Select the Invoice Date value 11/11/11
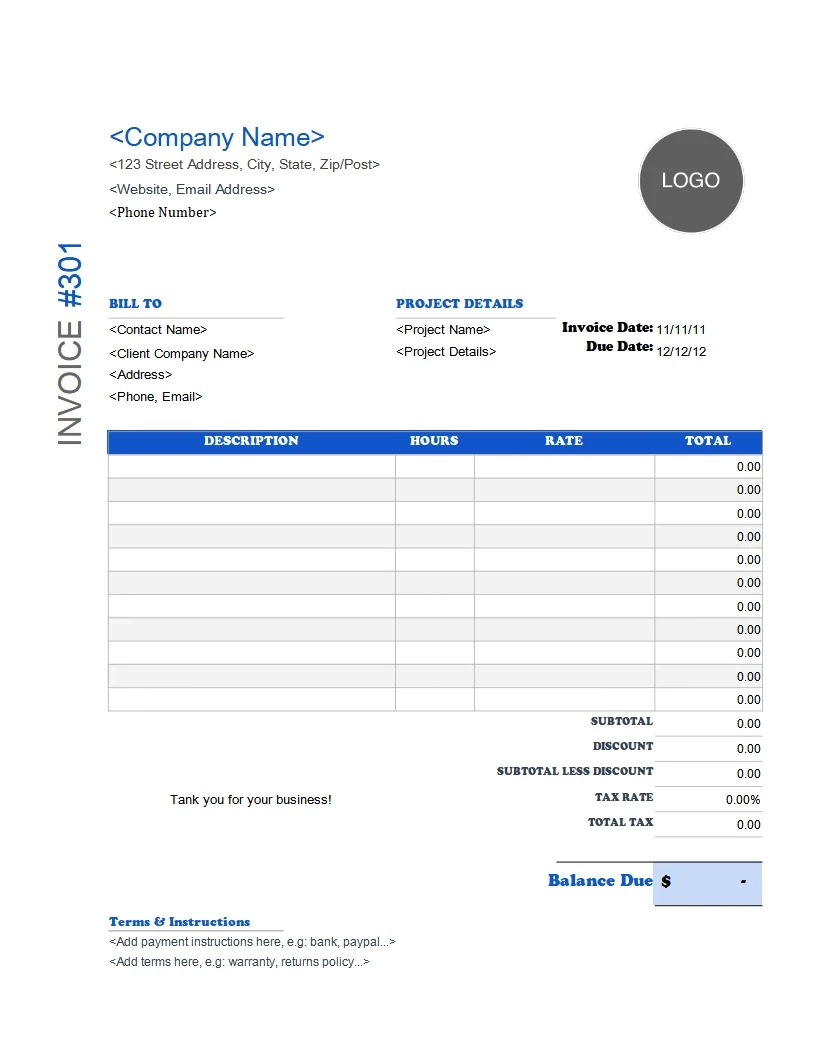This screenshot has height=1057, width=817. [681, 327]
